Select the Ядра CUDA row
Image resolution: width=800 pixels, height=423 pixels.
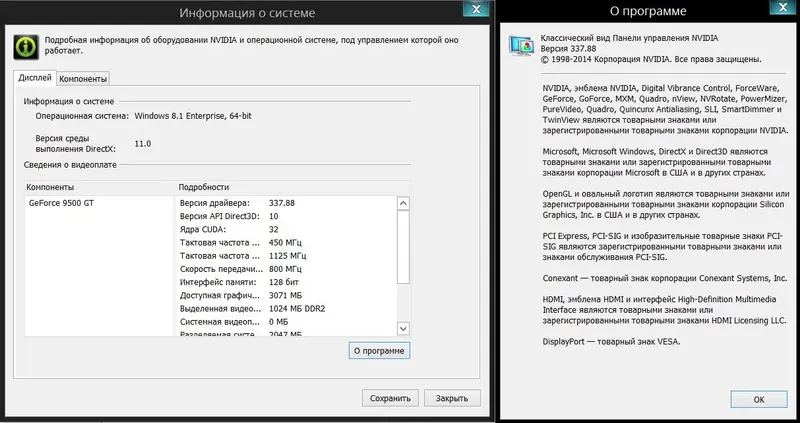288,230
